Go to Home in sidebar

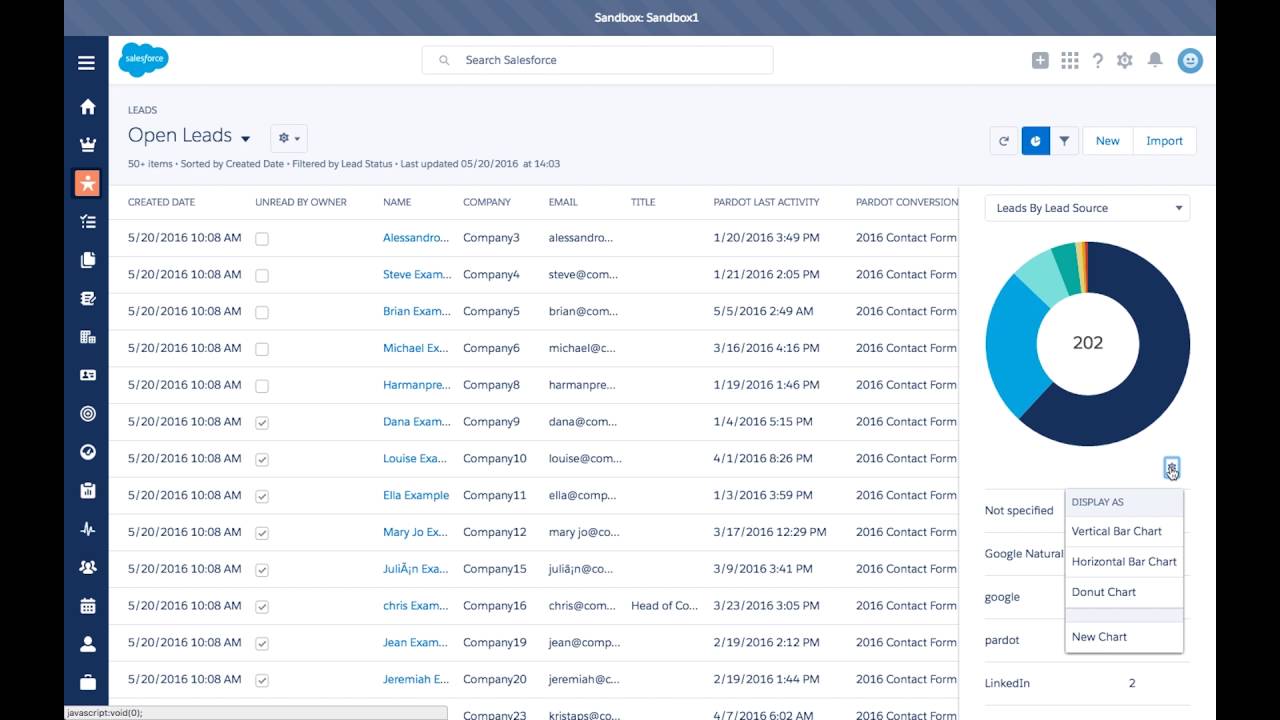[x=88, y=107]
